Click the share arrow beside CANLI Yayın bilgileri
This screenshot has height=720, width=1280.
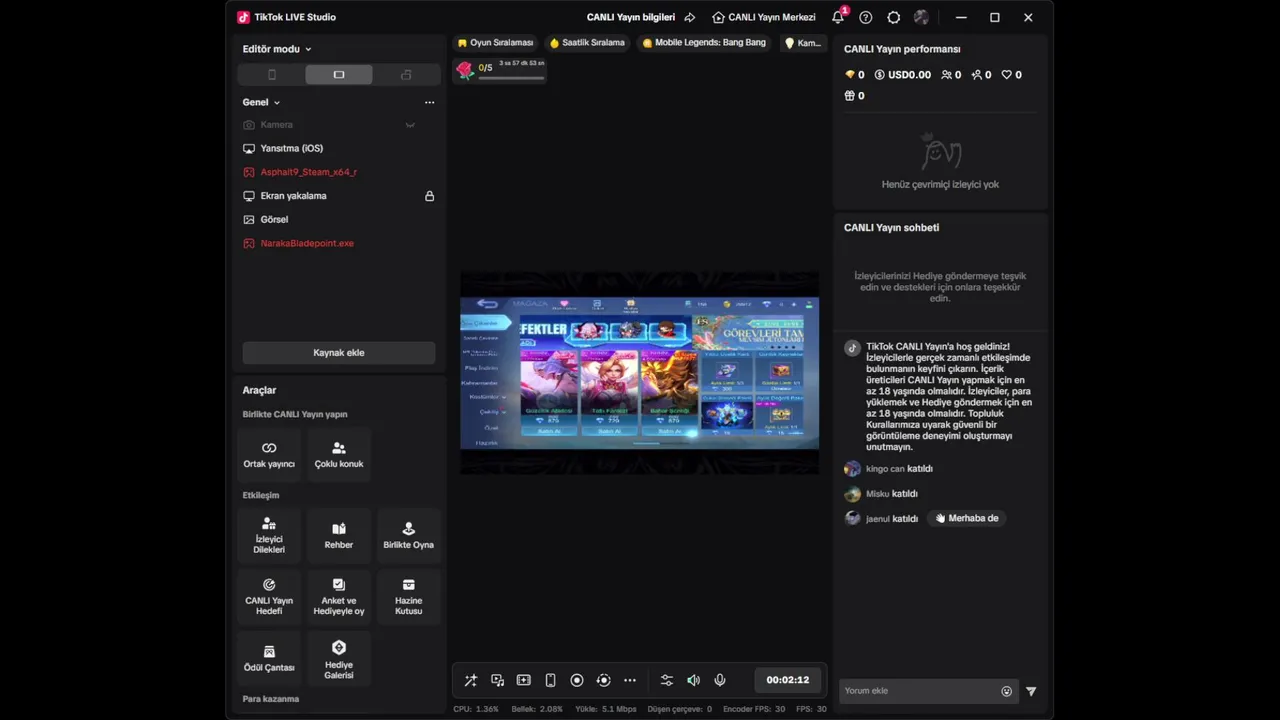click(x=690, y=17)
